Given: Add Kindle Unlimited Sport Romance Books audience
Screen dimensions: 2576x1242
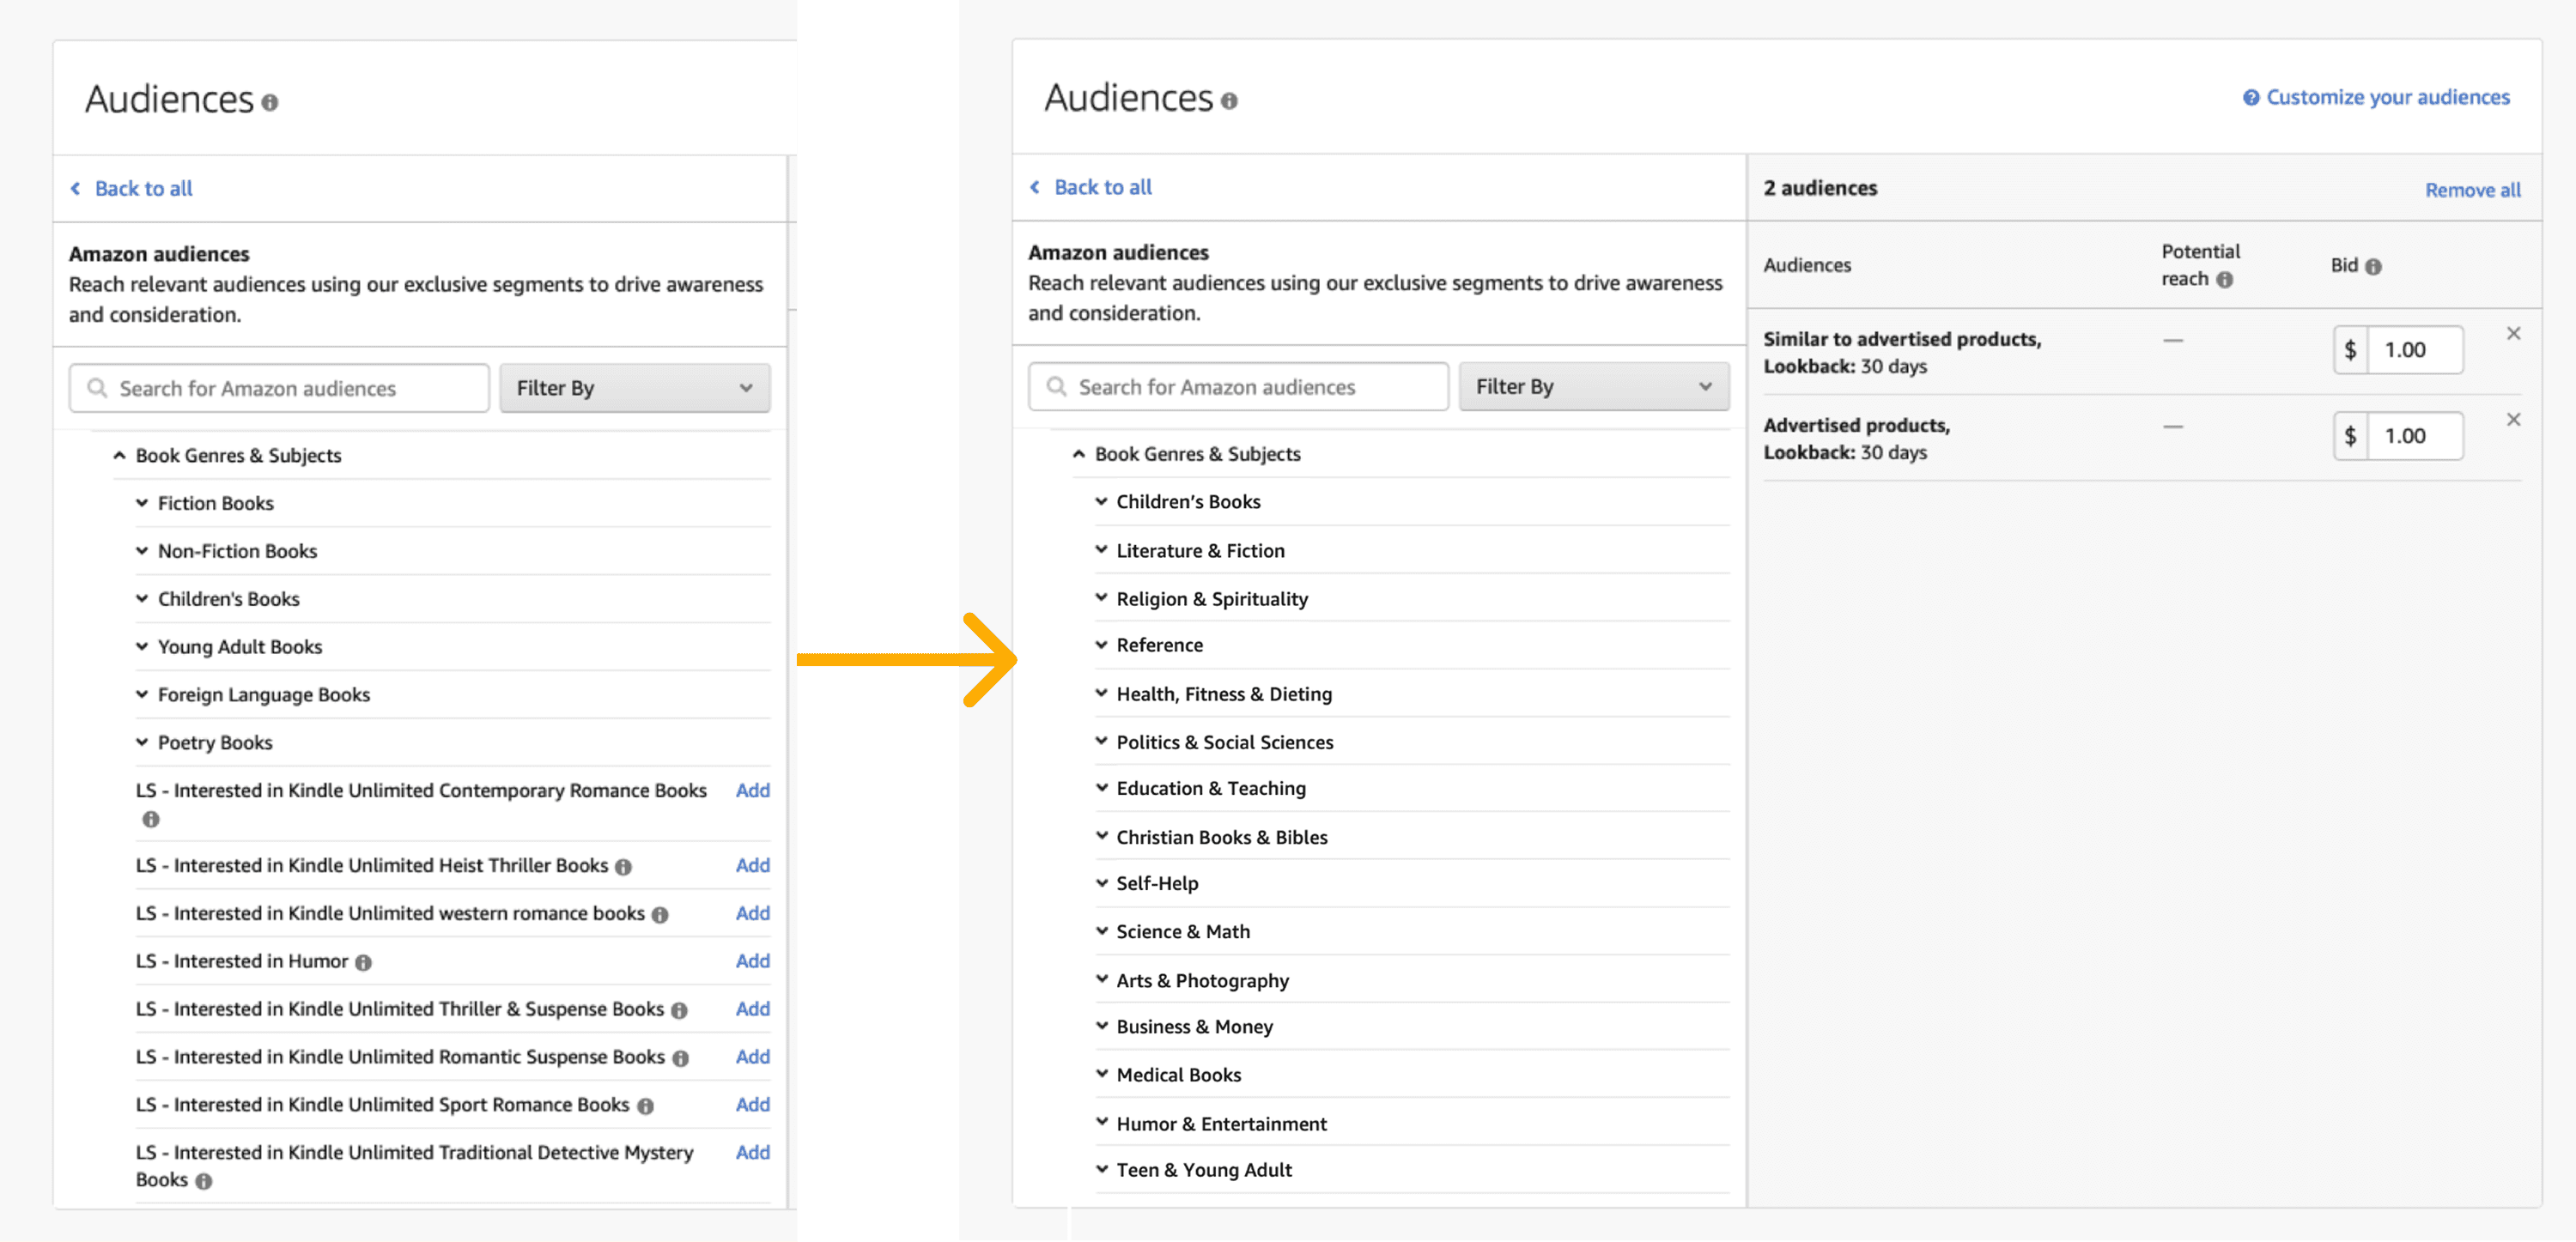Looking at the screenshot, I should click(752, 1105).
